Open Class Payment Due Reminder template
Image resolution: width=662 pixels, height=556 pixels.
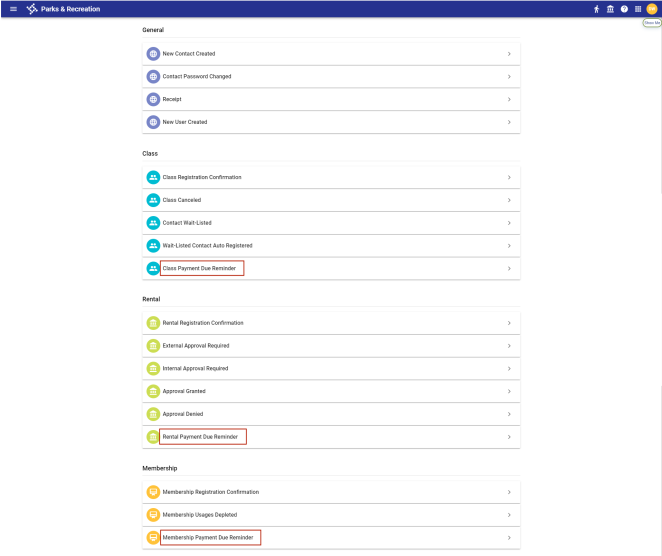click(200, 268)
